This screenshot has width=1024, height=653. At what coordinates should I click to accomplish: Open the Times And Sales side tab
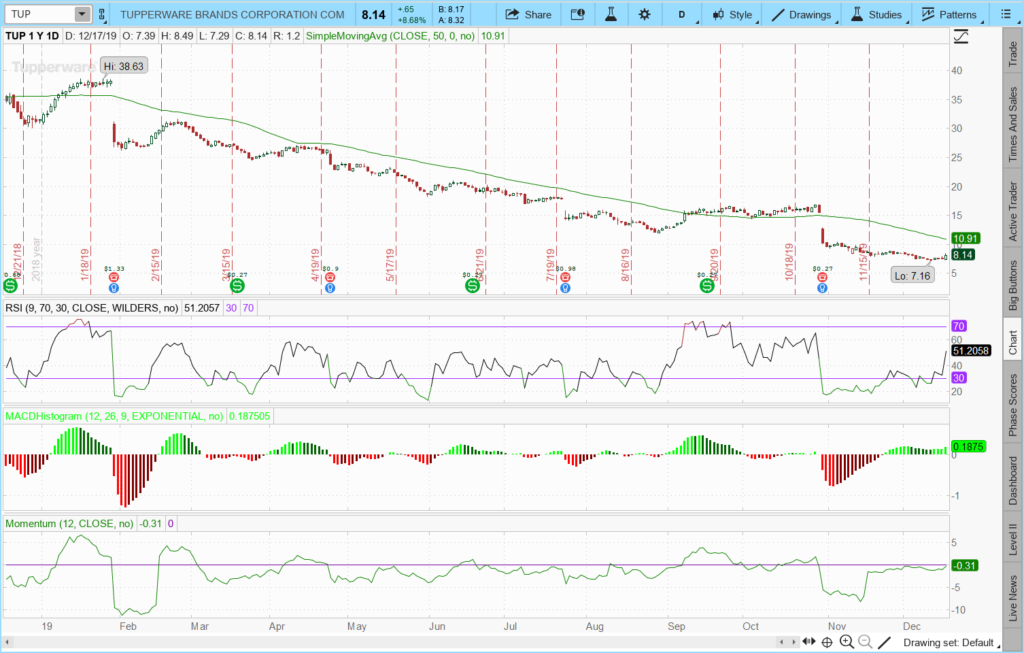click(1012, 125)
